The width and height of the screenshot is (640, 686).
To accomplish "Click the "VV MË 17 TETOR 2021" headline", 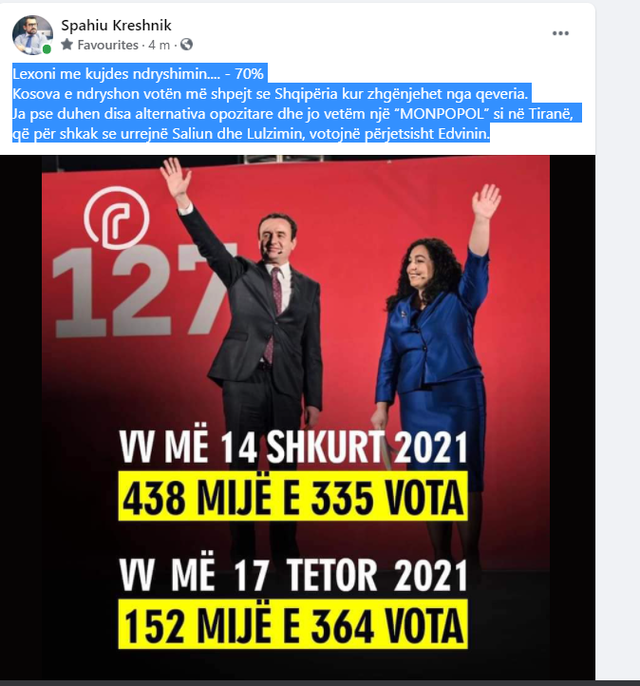I will click(x=293, y=575).
